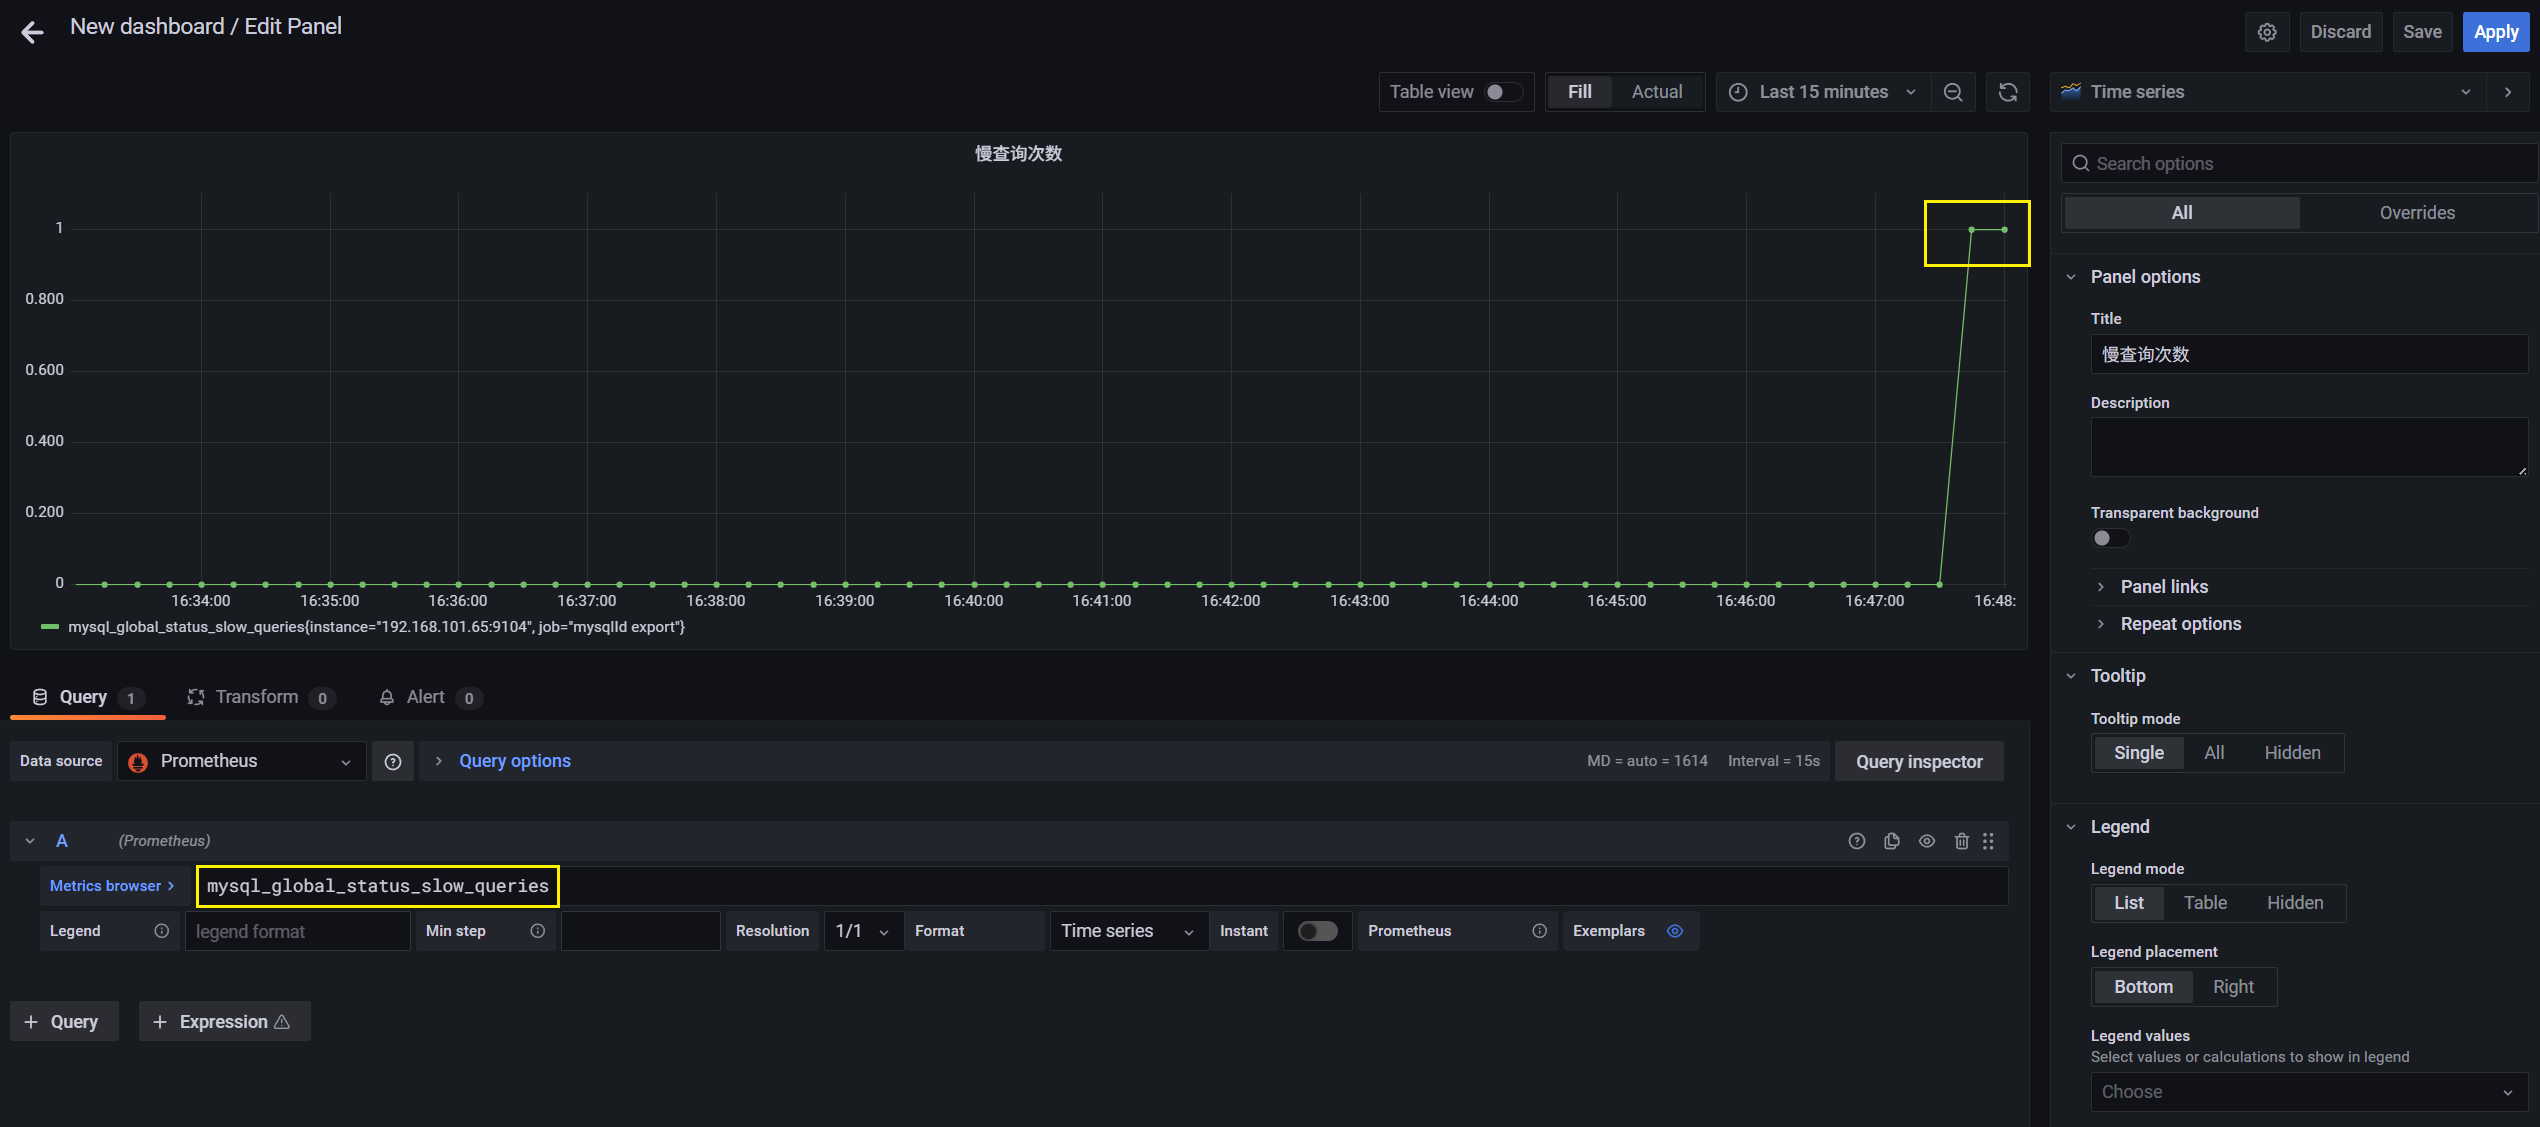Click the Apply button
The image size is (2540, 1127).
click(x=2495, y=32)
